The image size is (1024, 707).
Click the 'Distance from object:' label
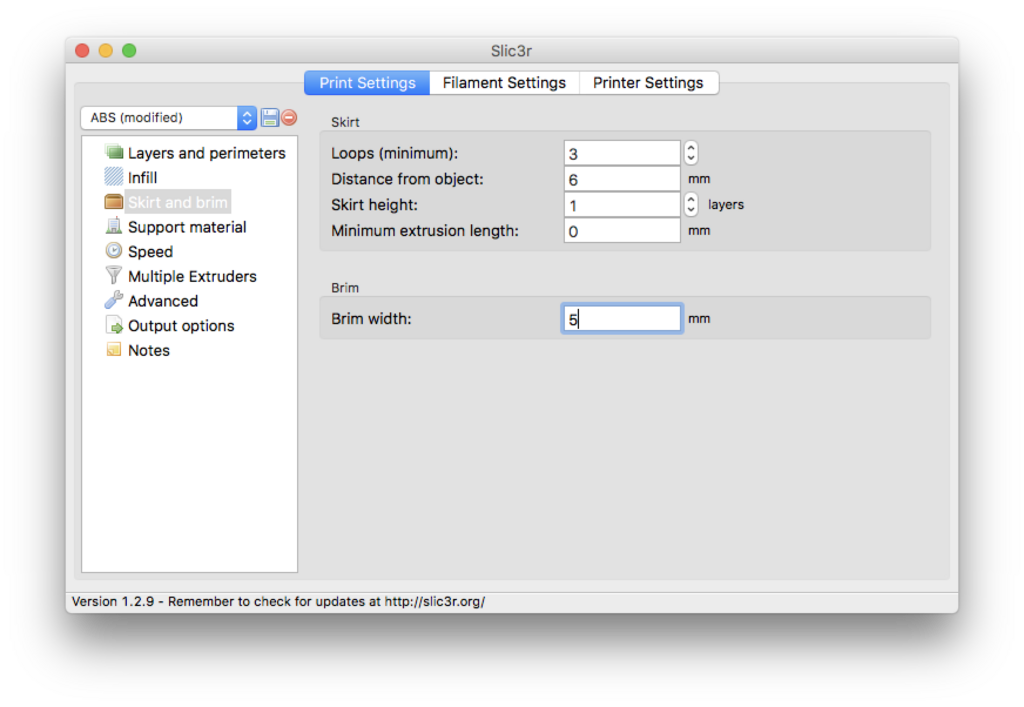pos(407,179)
